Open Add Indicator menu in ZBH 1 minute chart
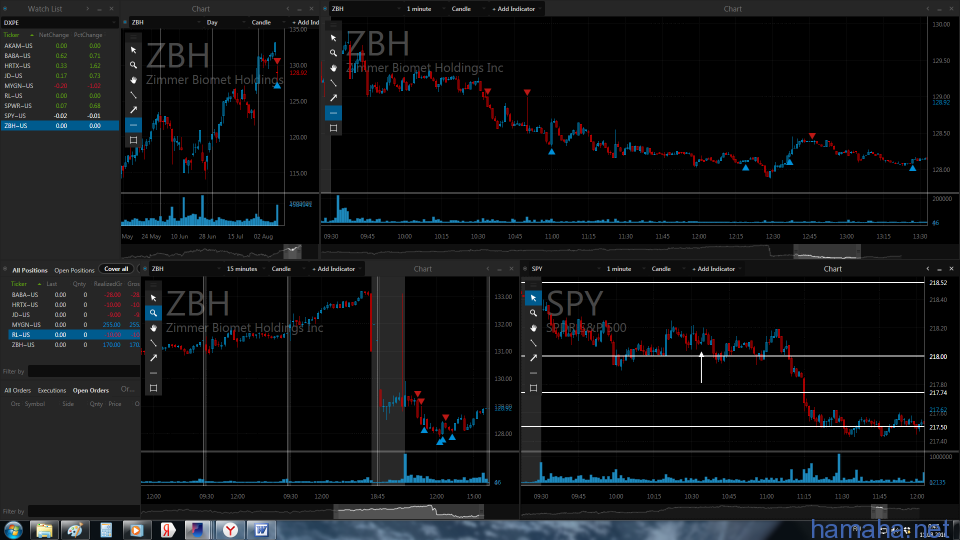The height and width of the screenshot is (540, 960). click(516, 9)
